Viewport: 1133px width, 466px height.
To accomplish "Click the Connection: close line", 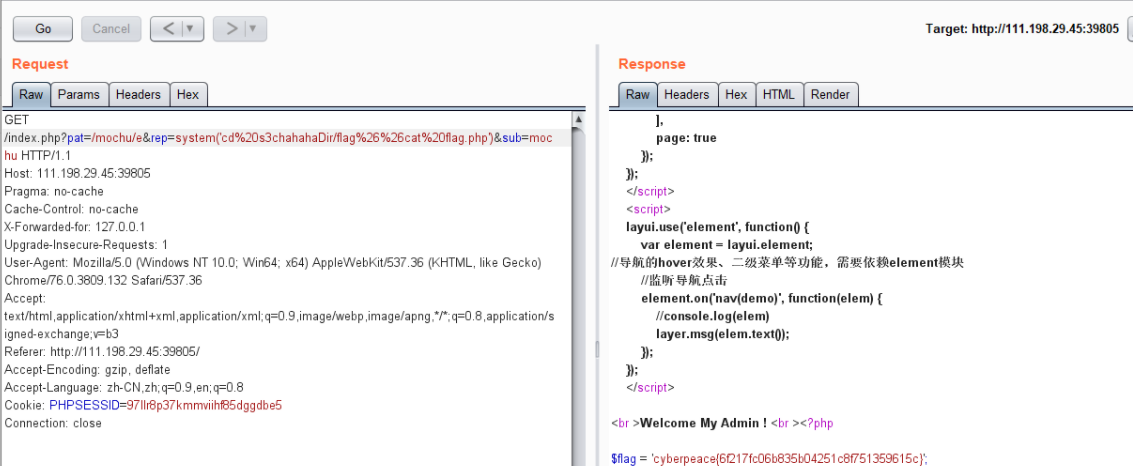I will tap(53, 423).
